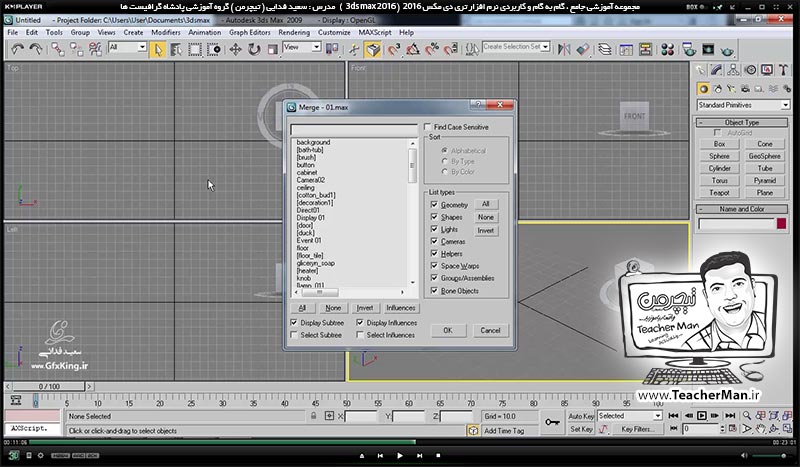
Task: Switch to the Hierarchy command panel tab
Action: pyautogui.click(x=733, y=70)
